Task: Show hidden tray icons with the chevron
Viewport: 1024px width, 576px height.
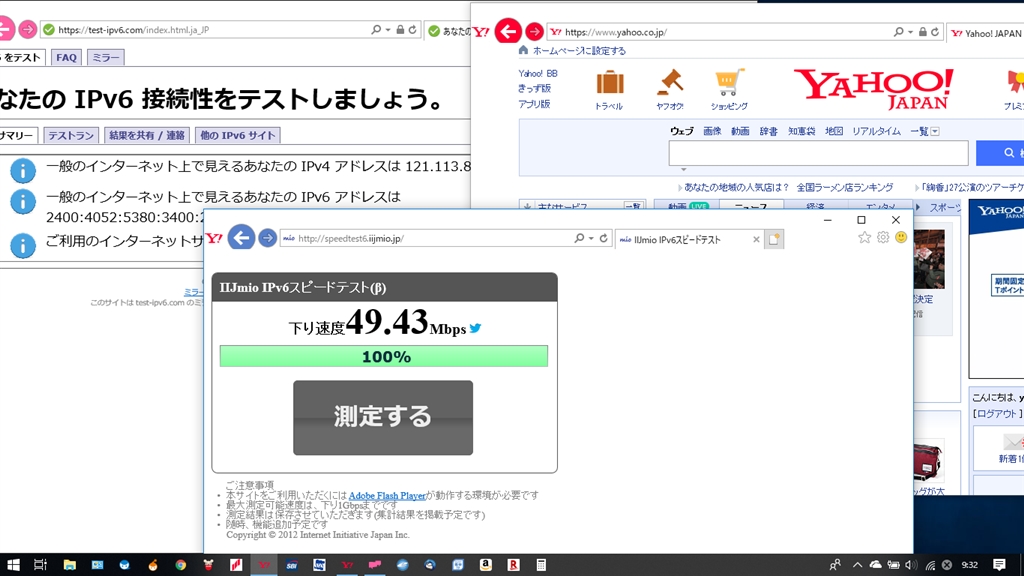Action: pyautogui.click(x=857, y=565)
